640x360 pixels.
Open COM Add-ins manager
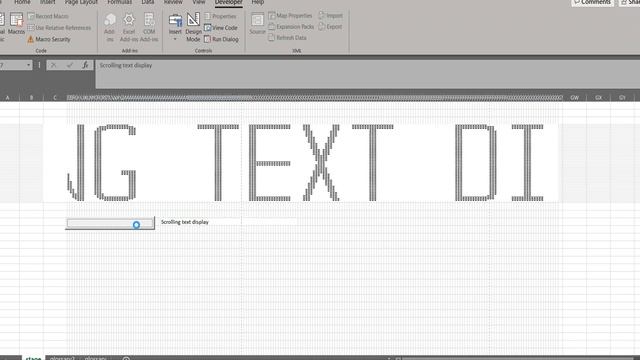149,28
